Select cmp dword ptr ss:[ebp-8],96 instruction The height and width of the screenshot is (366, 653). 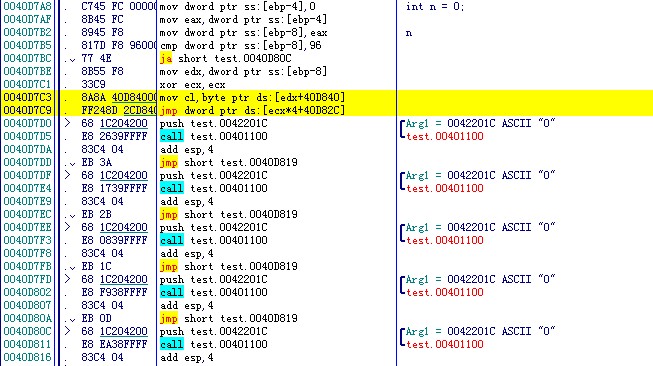tap(241, 45)
